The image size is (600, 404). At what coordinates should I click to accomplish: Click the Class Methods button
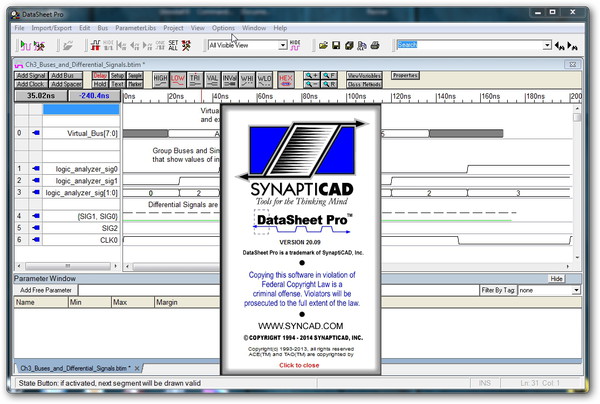(364, 84)
